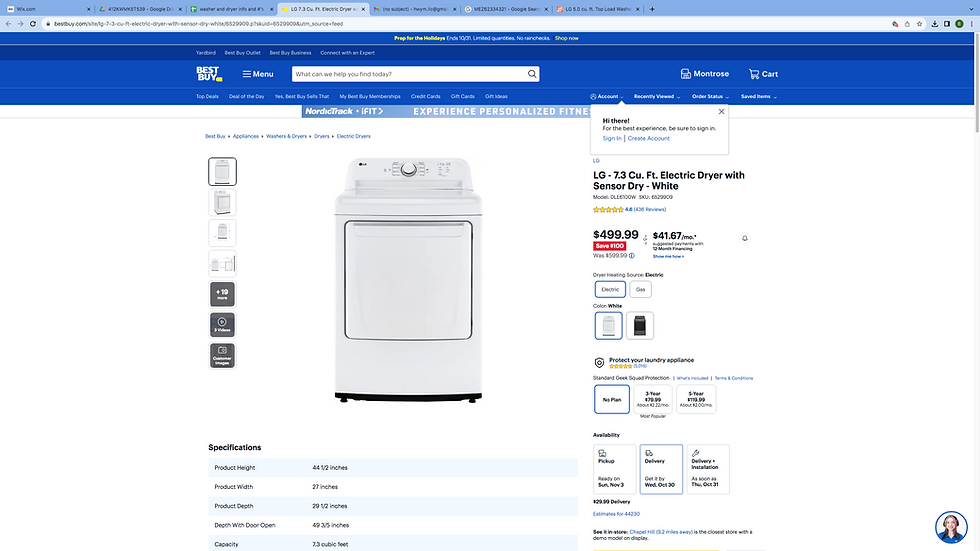Screen dimensions: 980x551
Task: Select the third product thumbnail
Action: click(x=222, y=232)
